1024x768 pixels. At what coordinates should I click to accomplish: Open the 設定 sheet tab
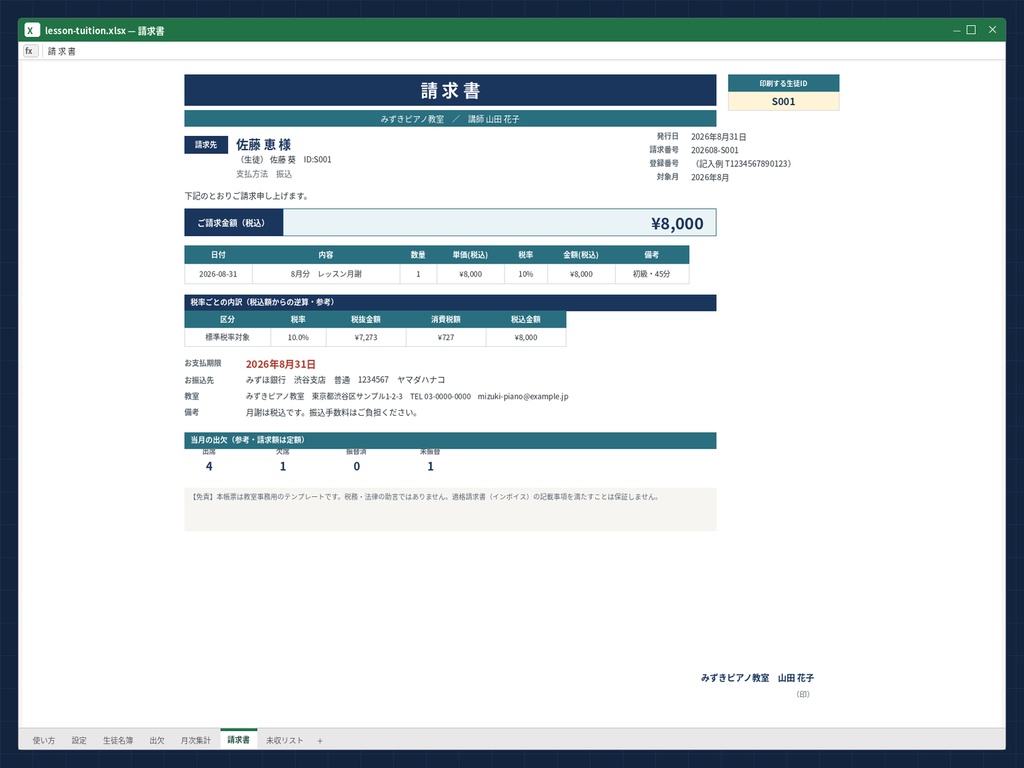click(x=79, y=741)
